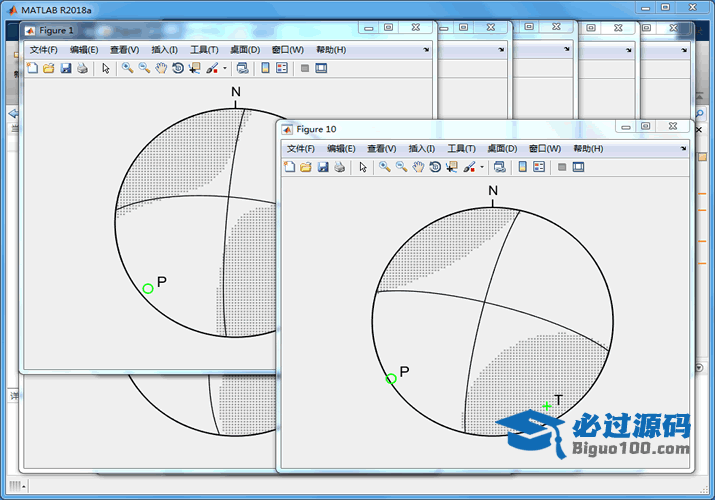
Task: Open 插入(I) menu in Figure 10
Action: pyautogui.click(x=421, y=149)
